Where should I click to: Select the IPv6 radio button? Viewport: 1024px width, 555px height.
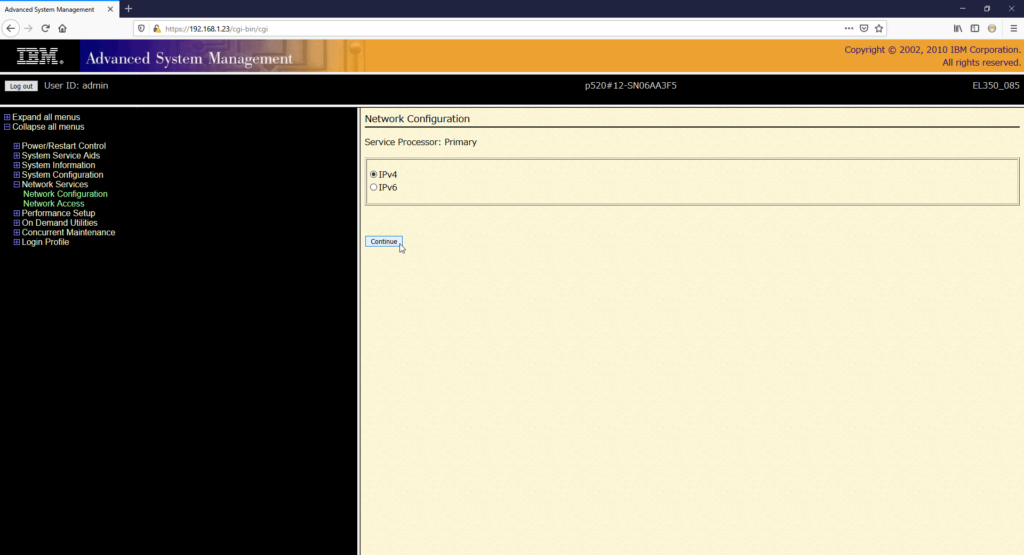(x=374, y=187)
